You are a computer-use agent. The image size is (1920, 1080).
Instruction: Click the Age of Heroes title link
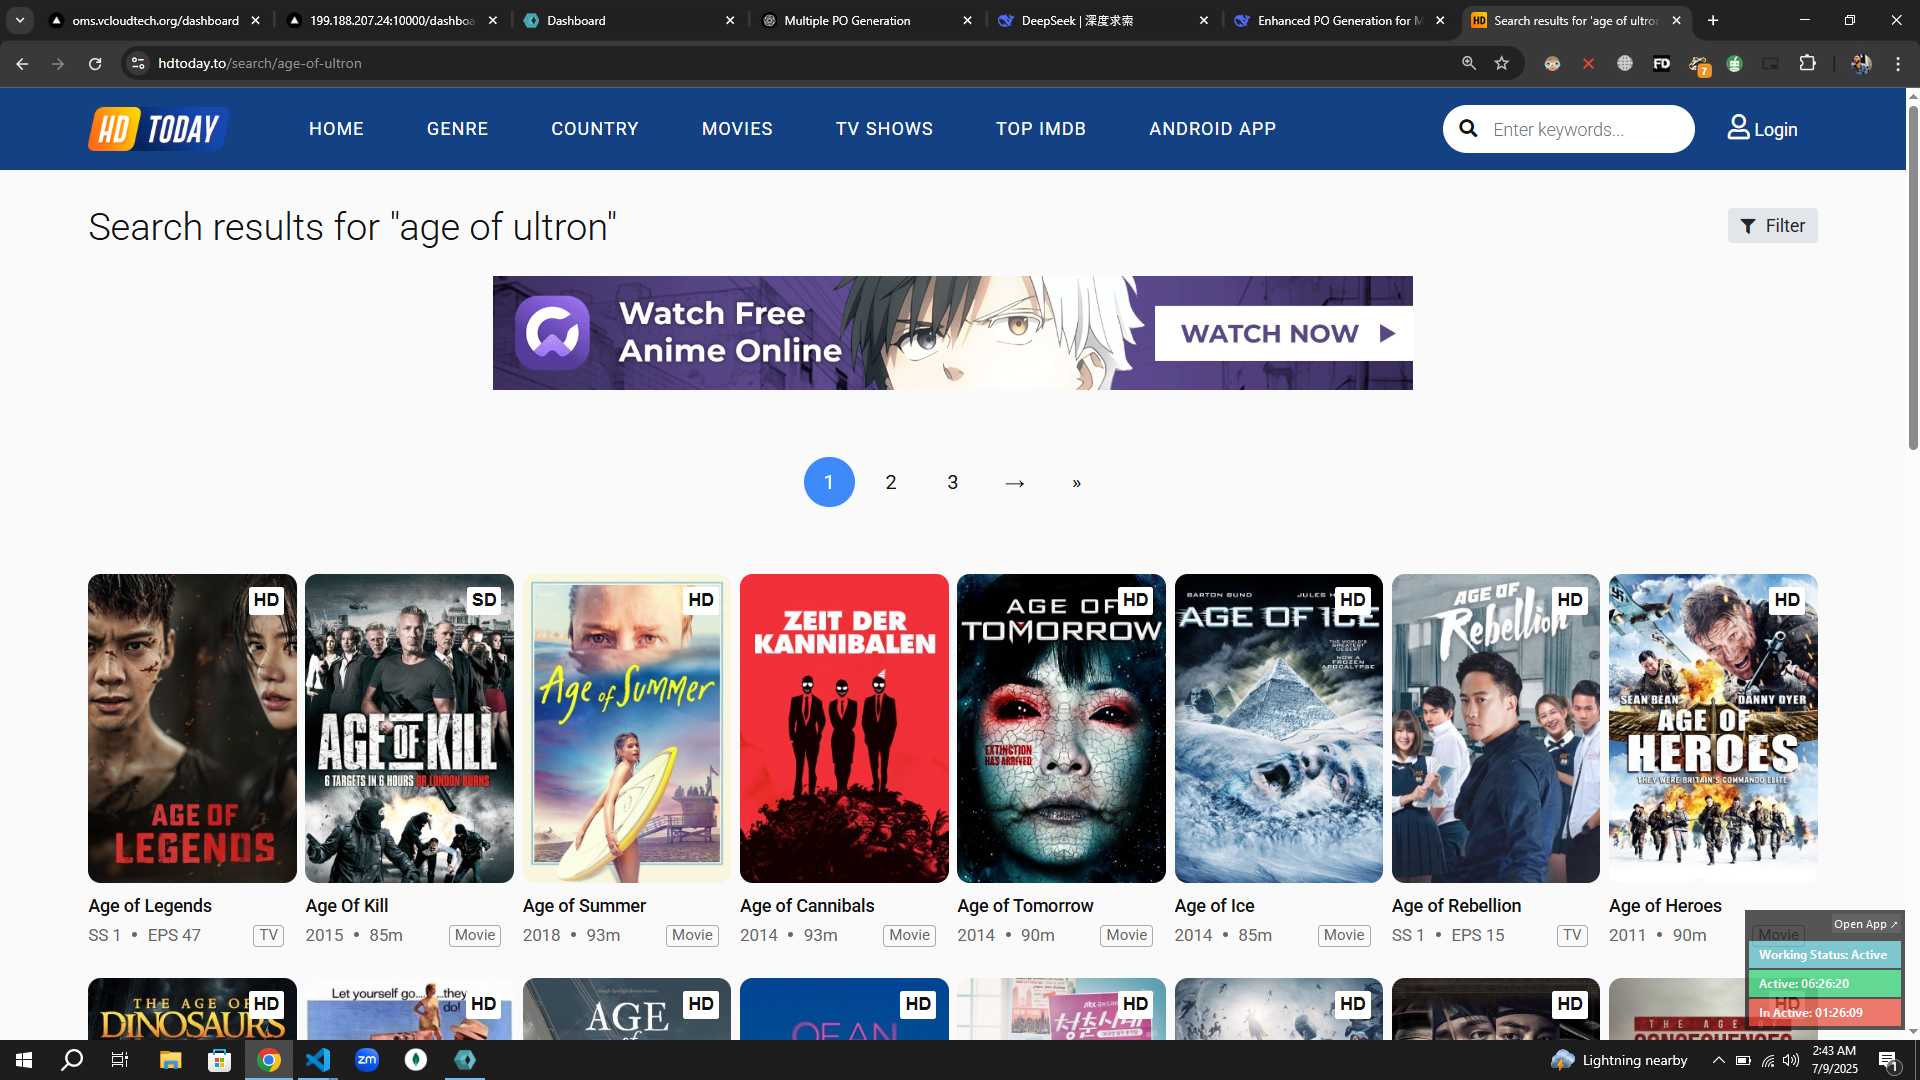(x=1665, y=905)
